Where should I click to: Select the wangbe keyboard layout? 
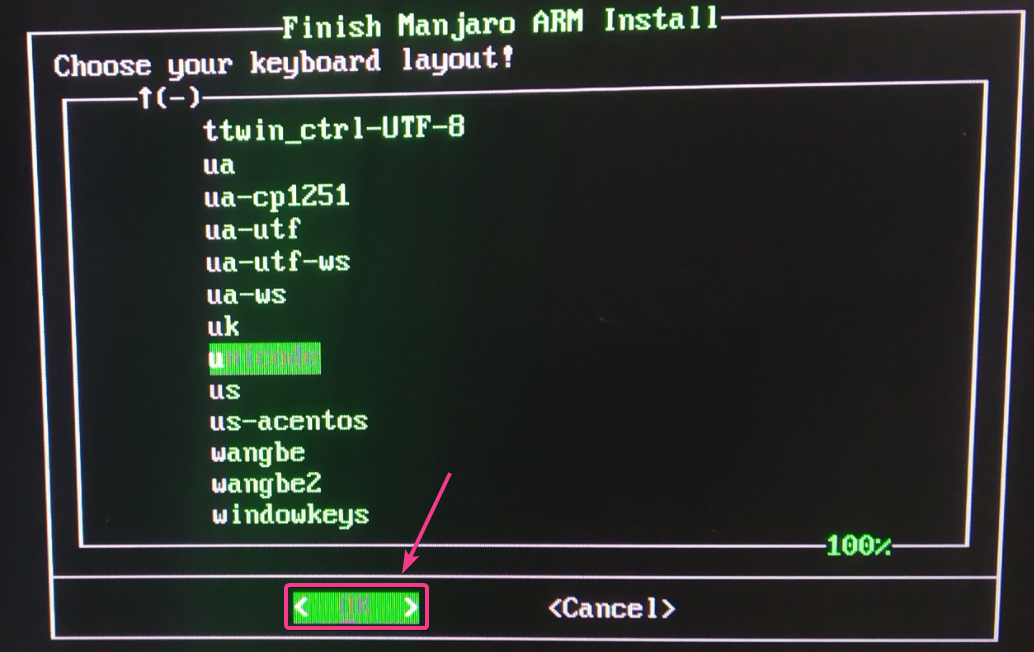[x=258, y=453]
